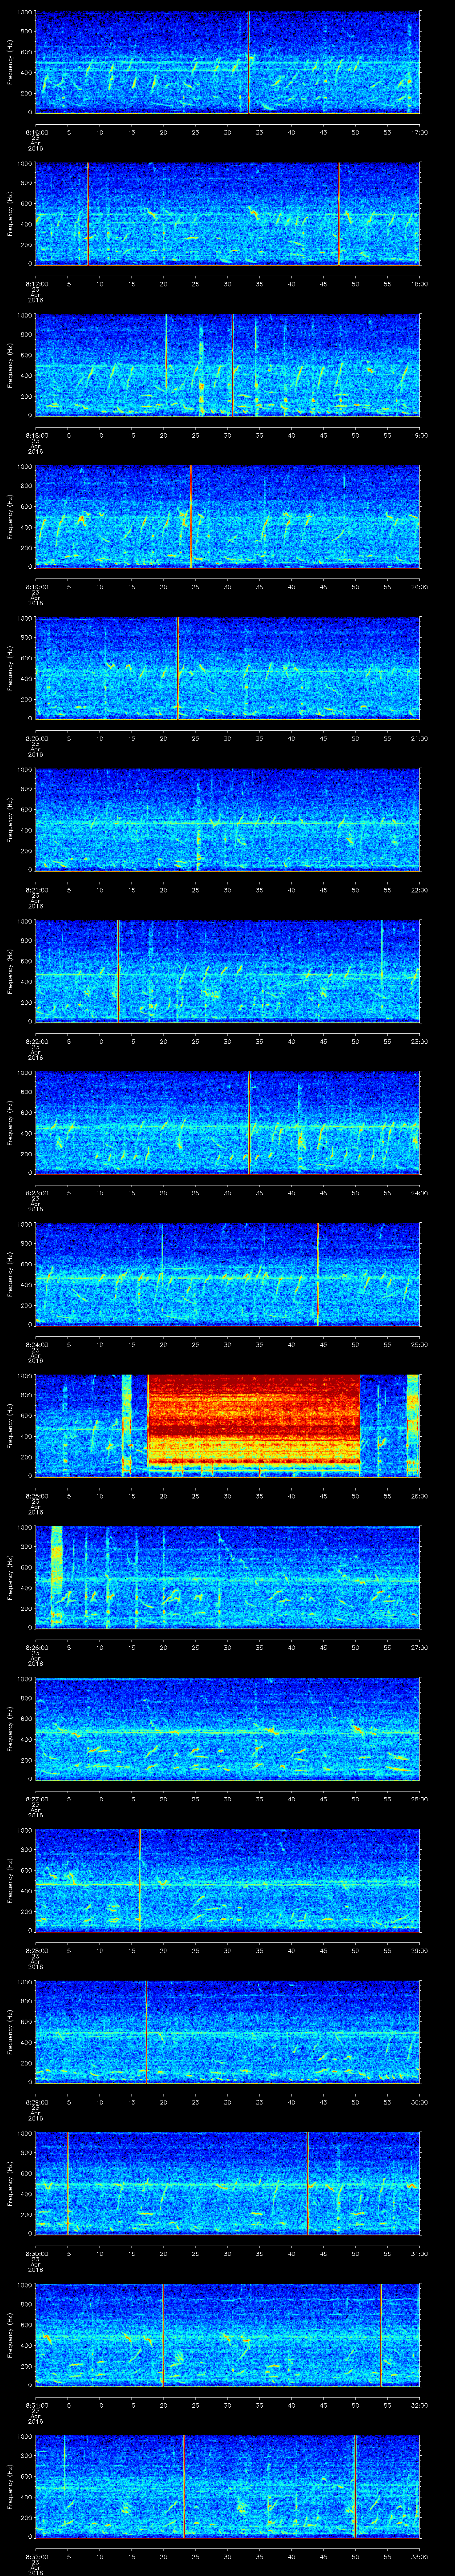Click the time label 8:19:00
455x2576 pixels.
tap(36, 587)
